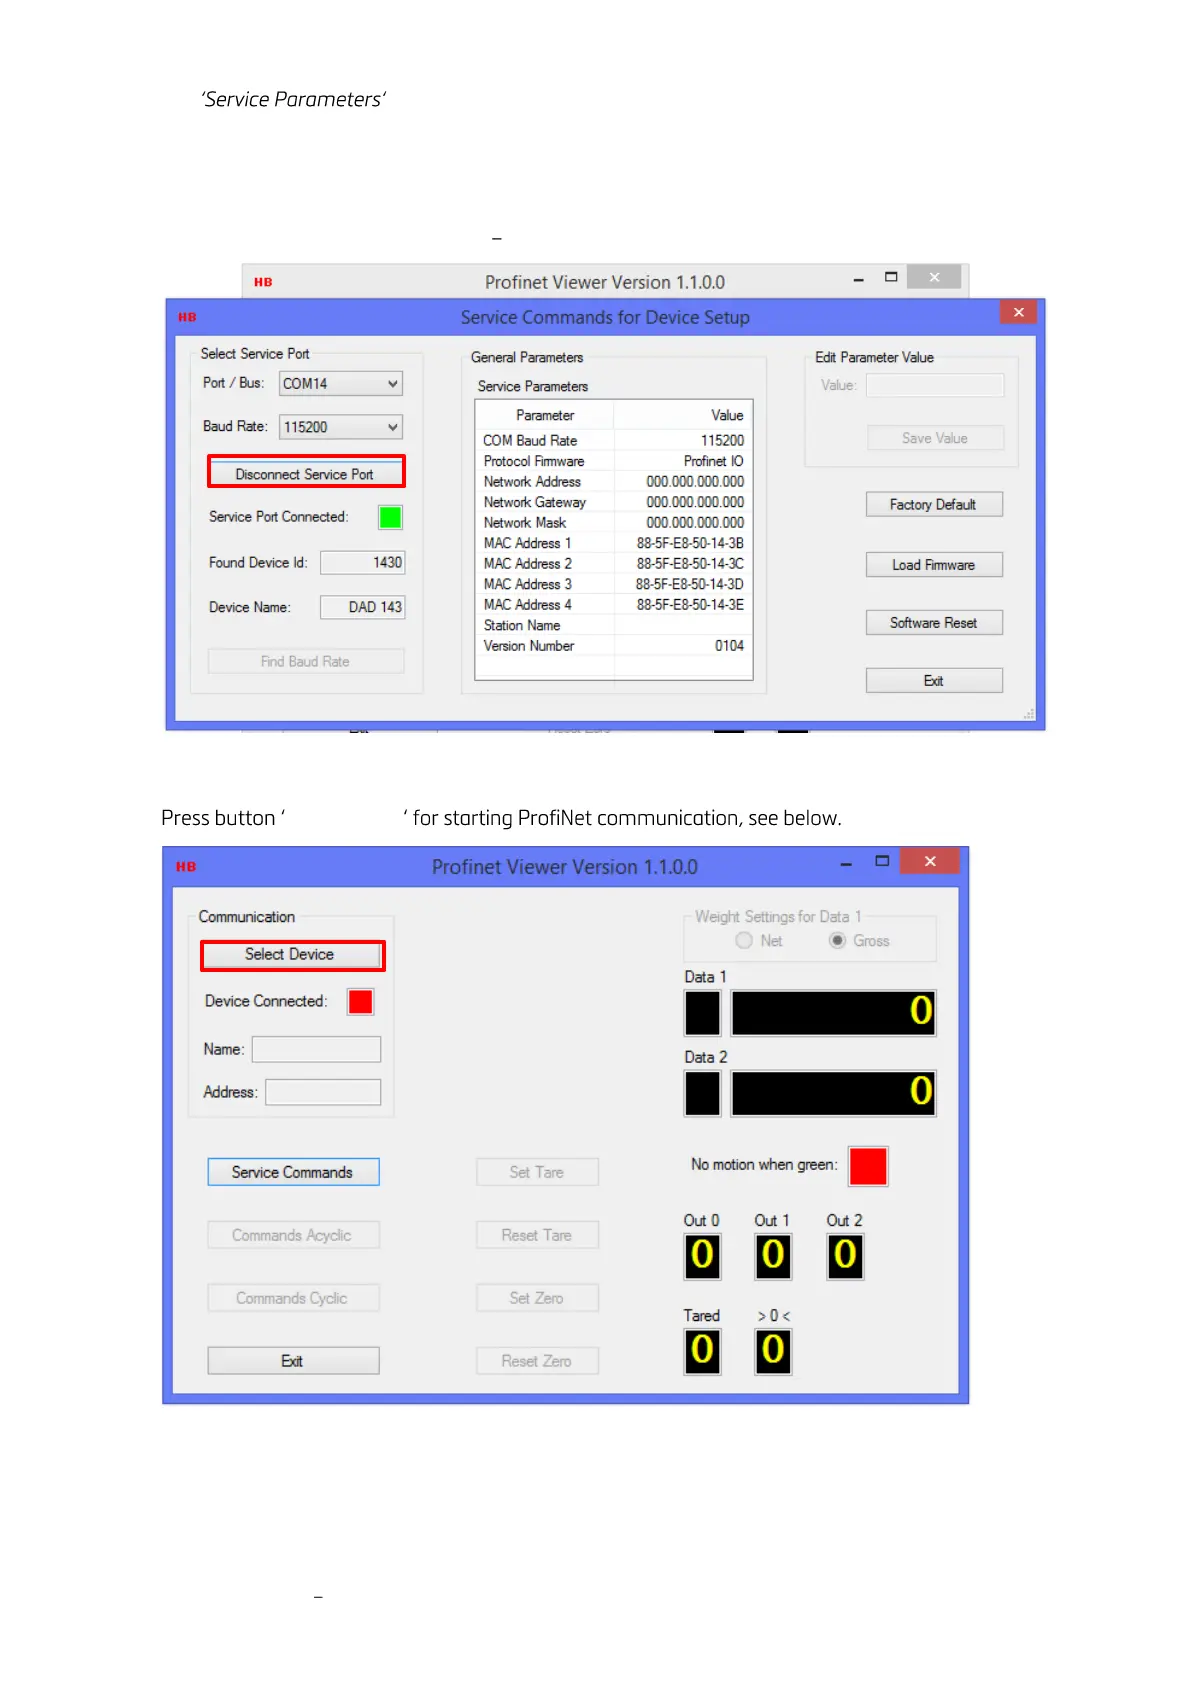This screenshot has width=1191, height=1684.
Task: Click the Out 0 status indicator
Action: (x=702, y=1256)
